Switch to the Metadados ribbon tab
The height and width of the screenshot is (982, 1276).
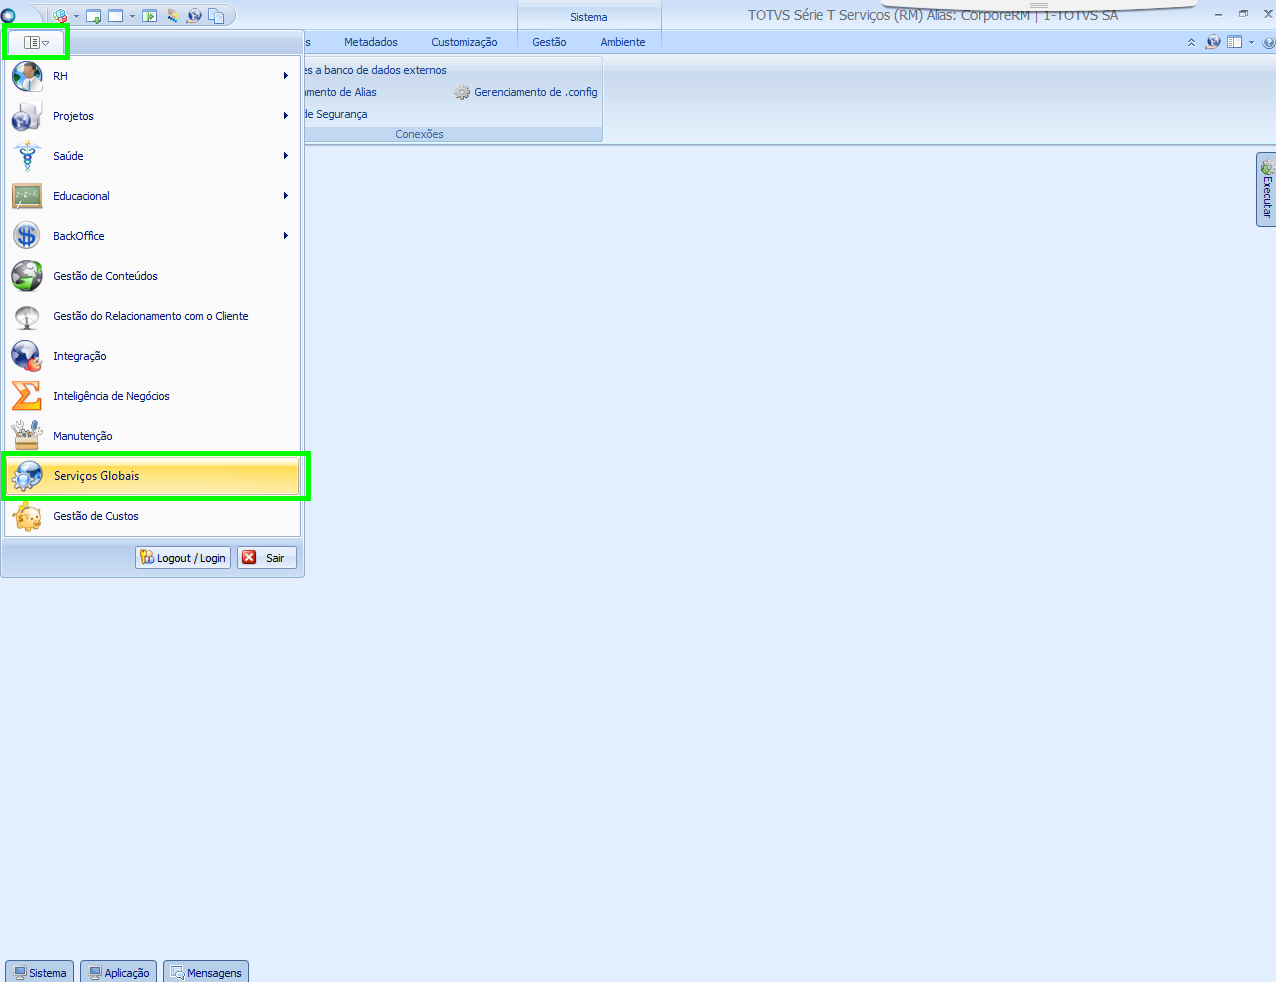371,42
